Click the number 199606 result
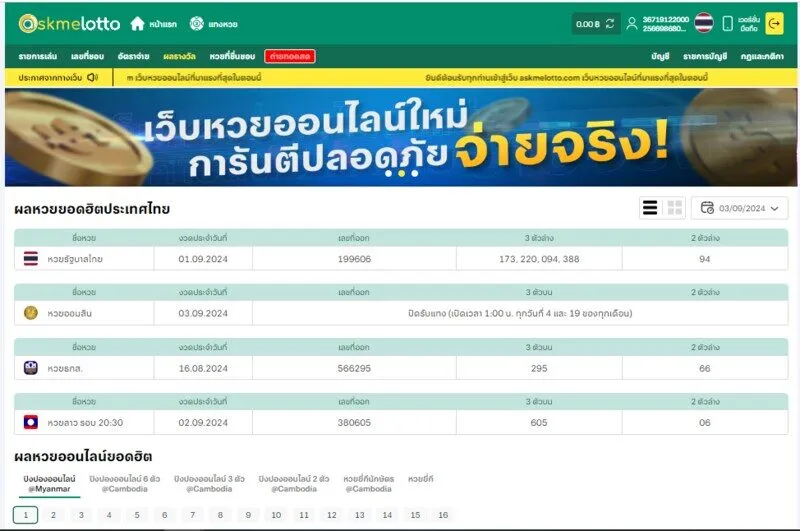 354,259
